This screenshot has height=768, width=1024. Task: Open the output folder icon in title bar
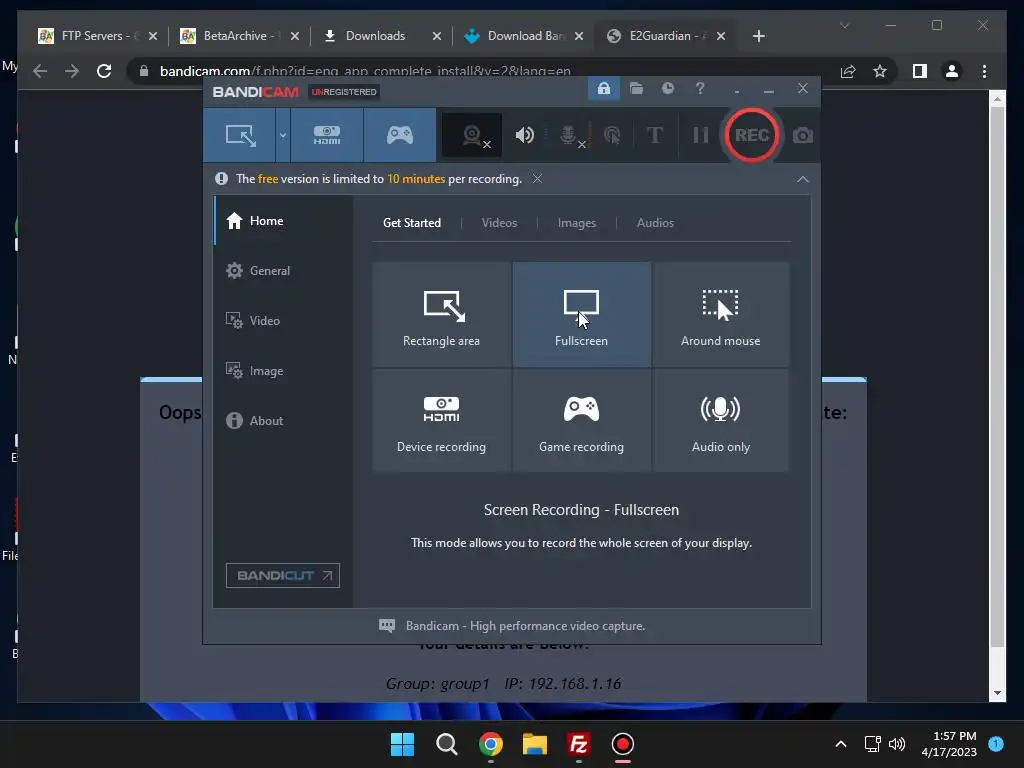coord(636,89)
